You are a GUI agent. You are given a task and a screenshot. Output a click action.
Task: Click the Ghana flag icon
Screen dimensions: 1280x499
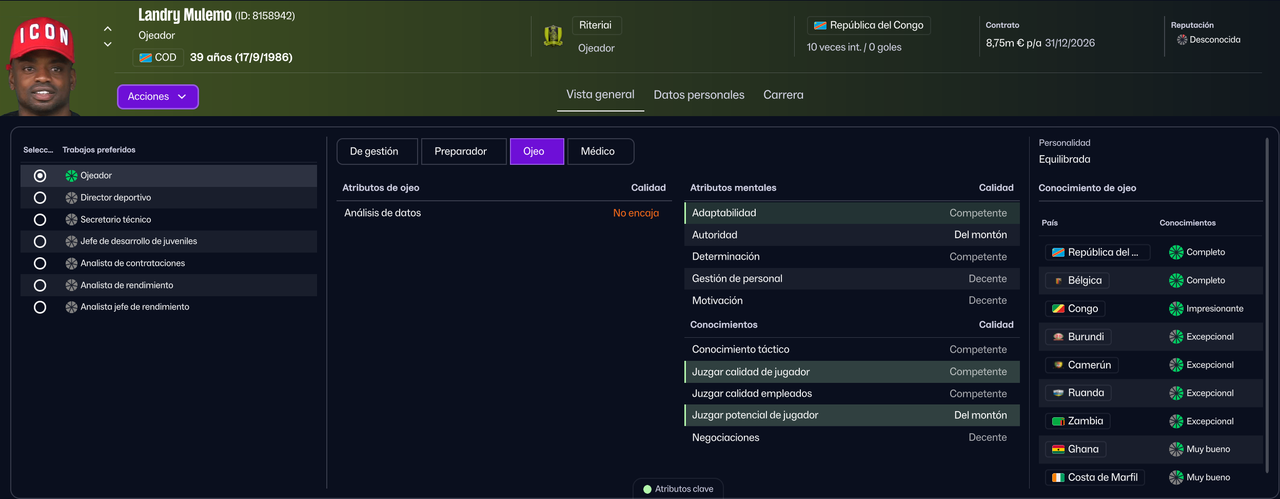point(1057,449)
